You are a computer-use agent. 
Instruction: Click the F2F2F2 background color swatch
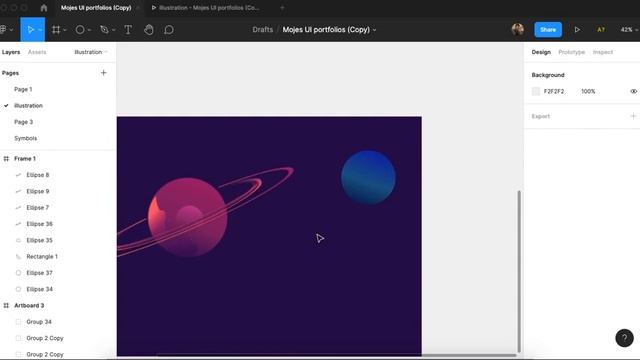point(536,91)
